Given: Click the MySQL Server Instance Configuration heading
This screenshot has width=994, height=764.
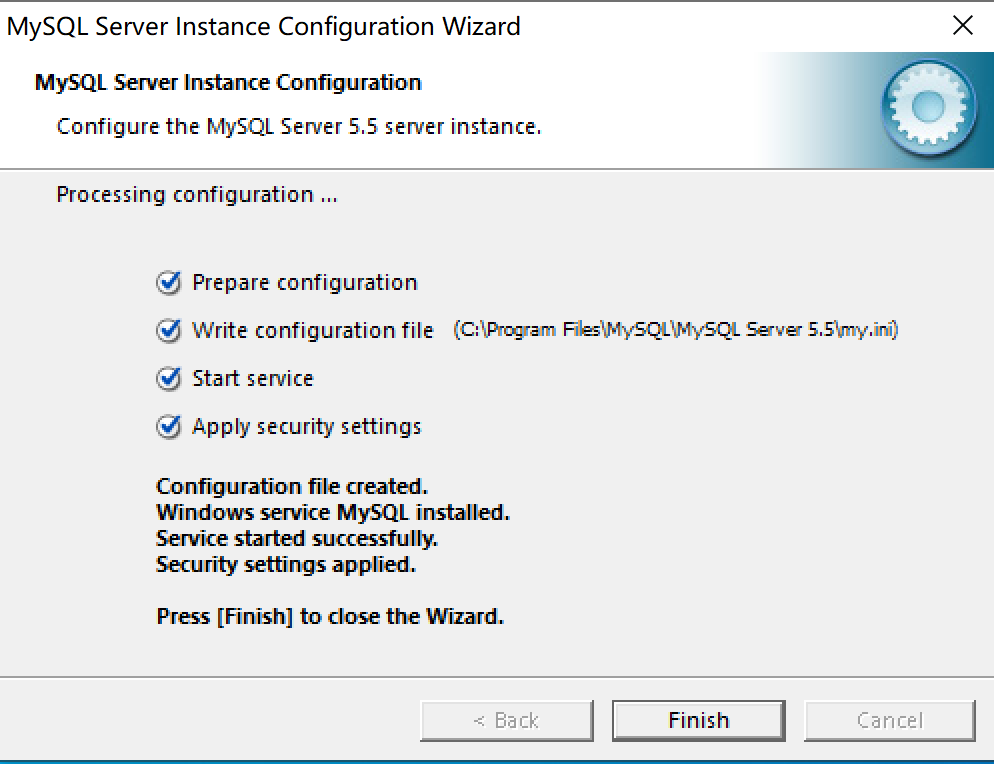Looking at the screenshot, I should 228,82.
